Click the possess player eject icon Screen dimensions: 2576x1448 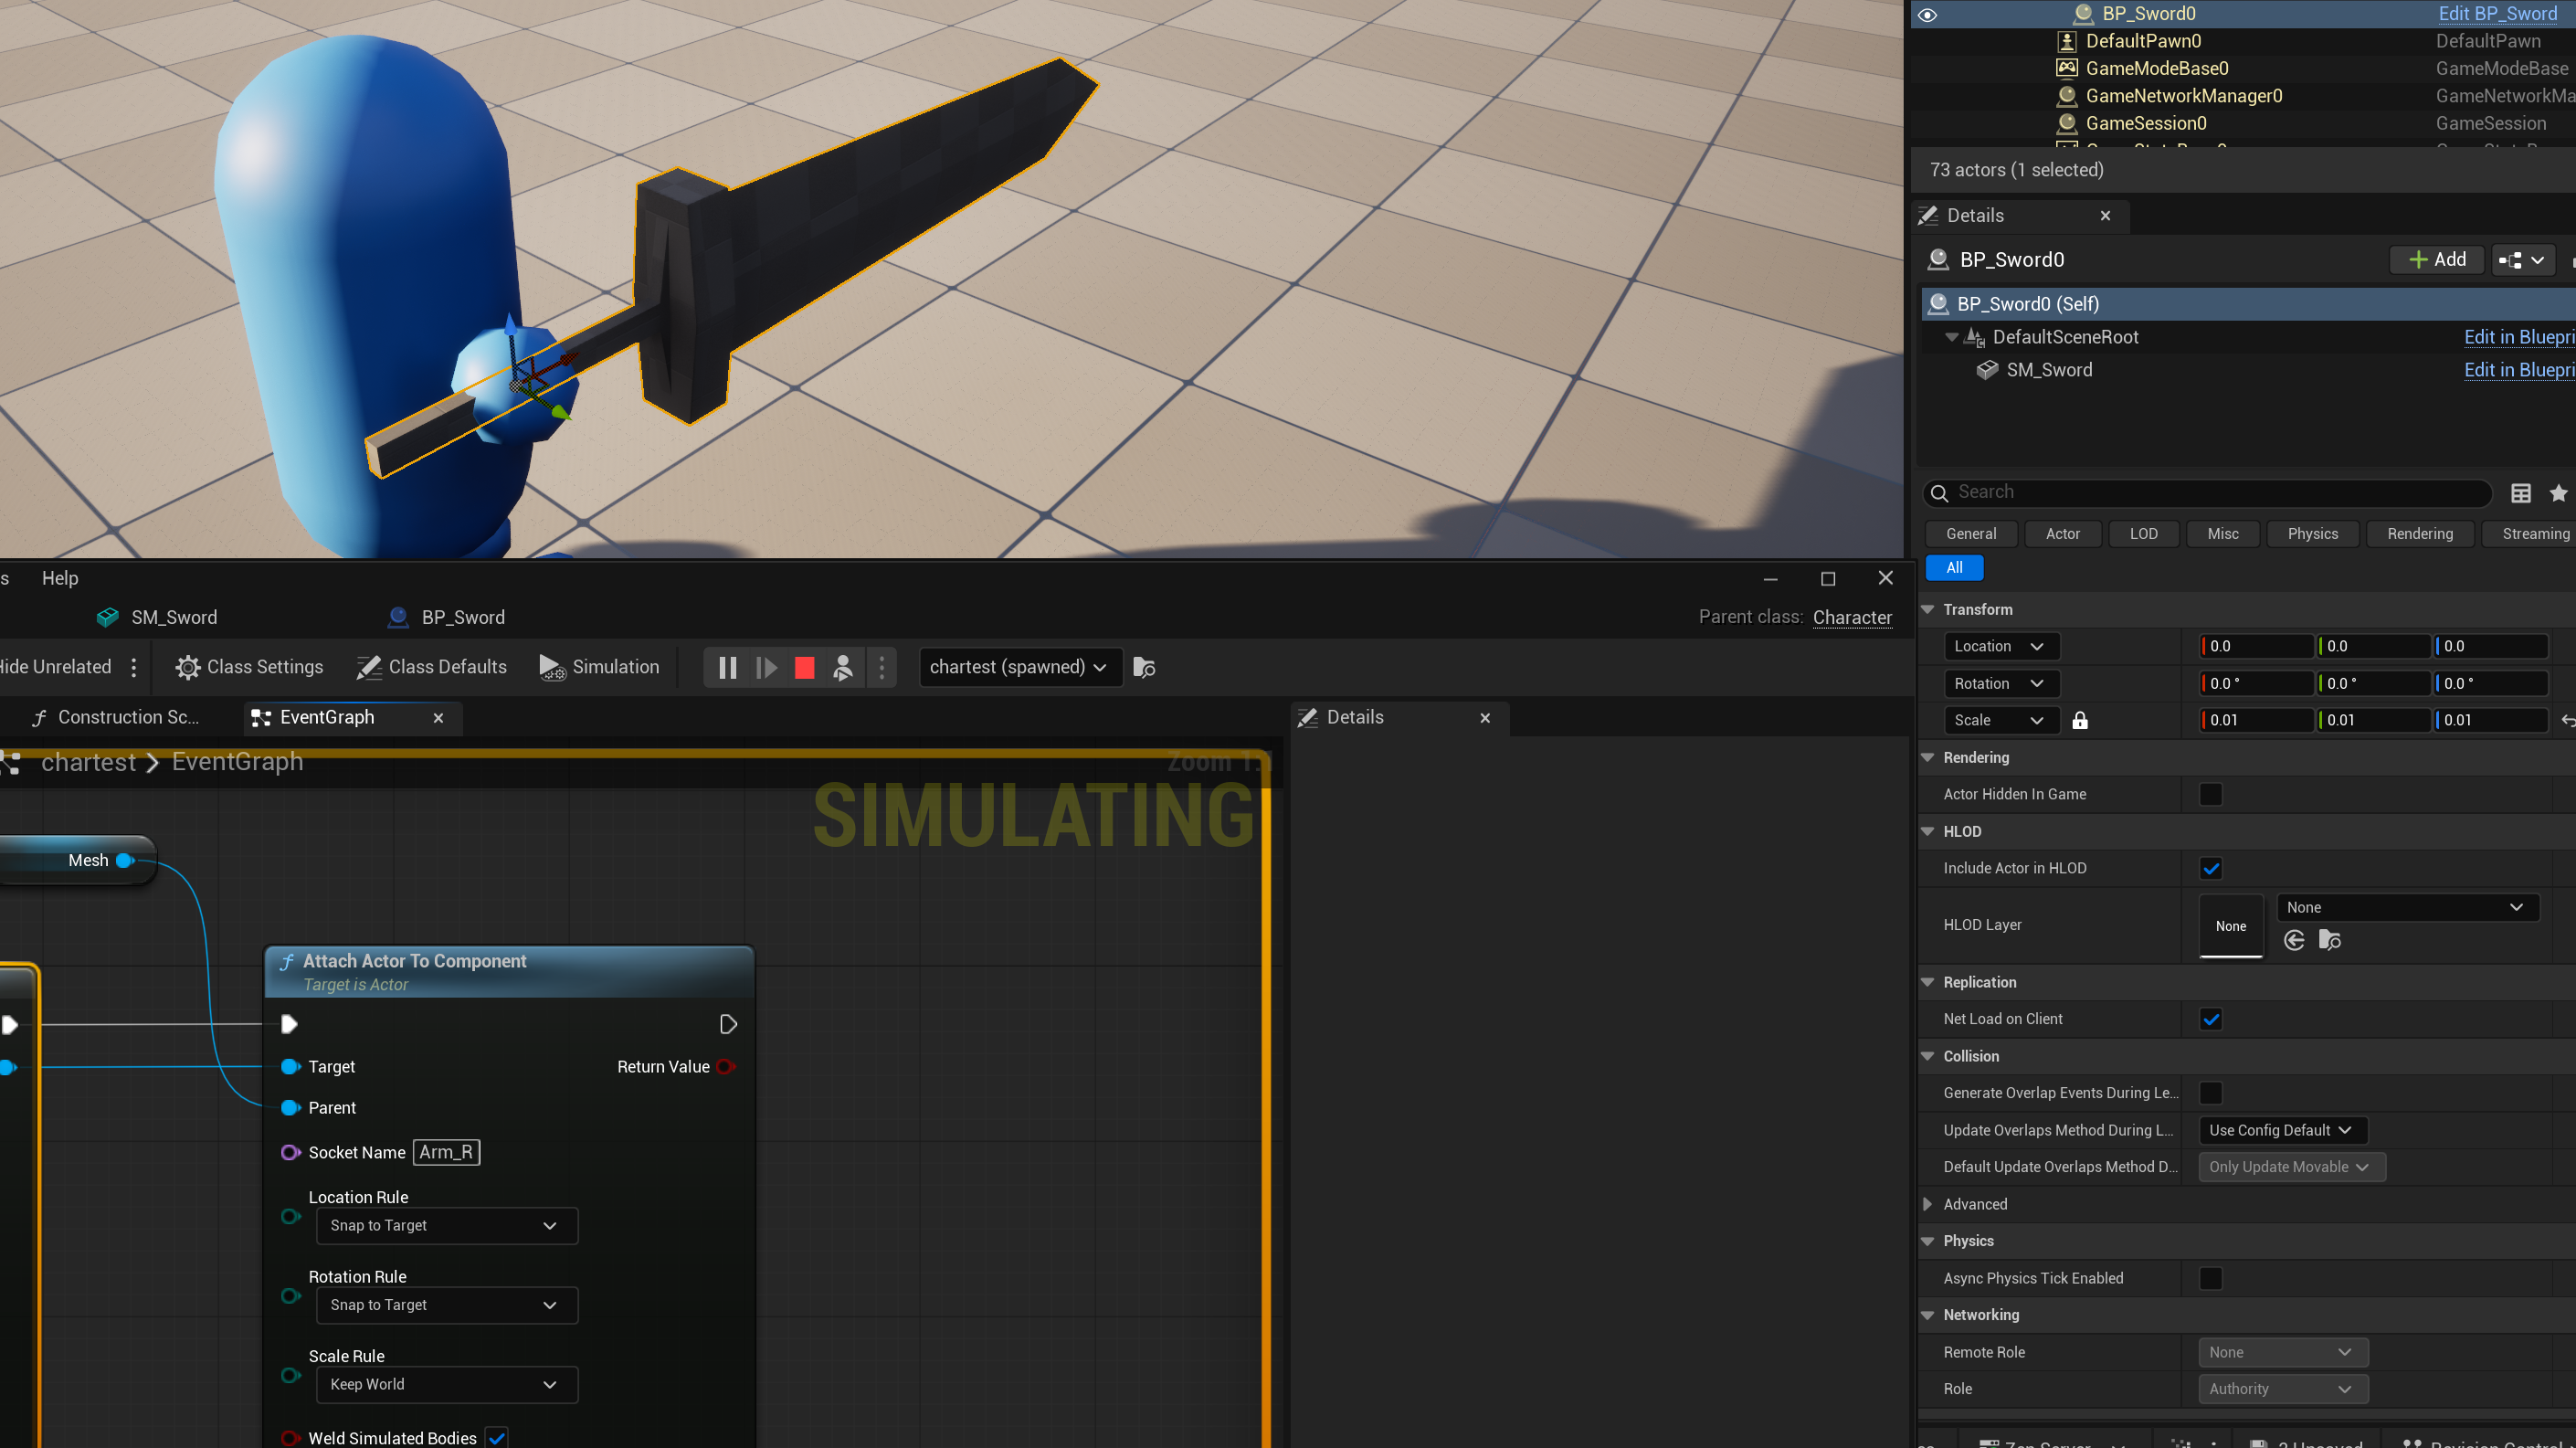pos(843,667)
